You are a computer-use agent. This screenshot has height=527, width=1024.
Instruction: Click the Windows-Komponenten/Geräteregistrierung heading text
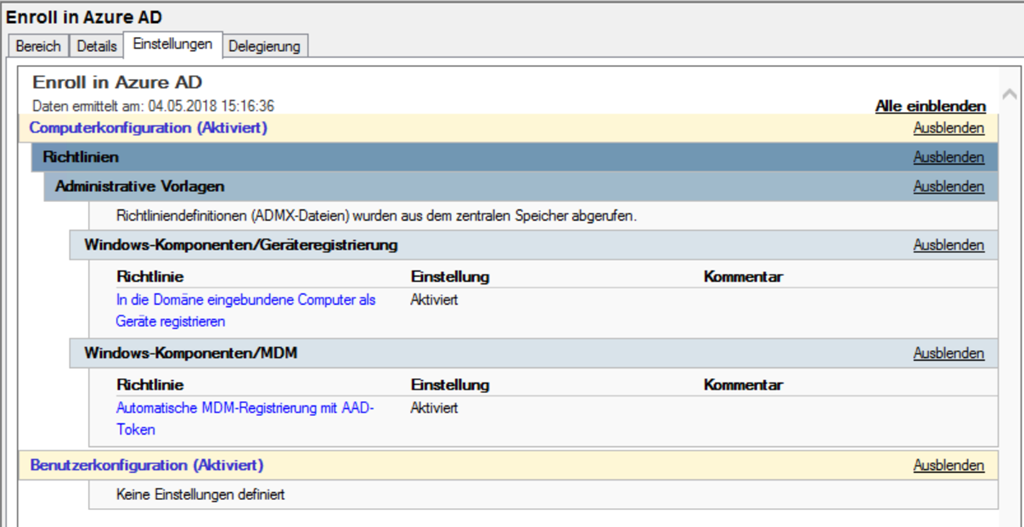coord(241,245)
